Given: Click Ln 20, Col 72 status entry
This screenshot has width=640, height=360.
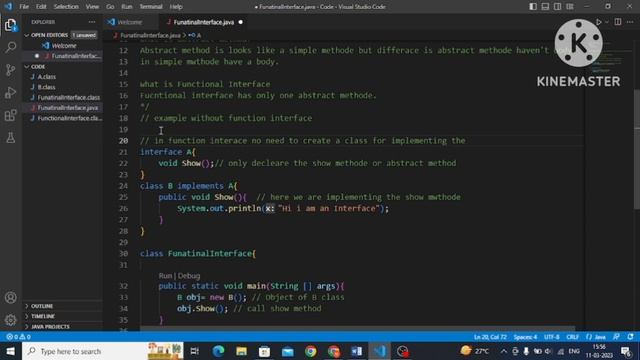Looking at the screenshot, I should pos(490,337).
